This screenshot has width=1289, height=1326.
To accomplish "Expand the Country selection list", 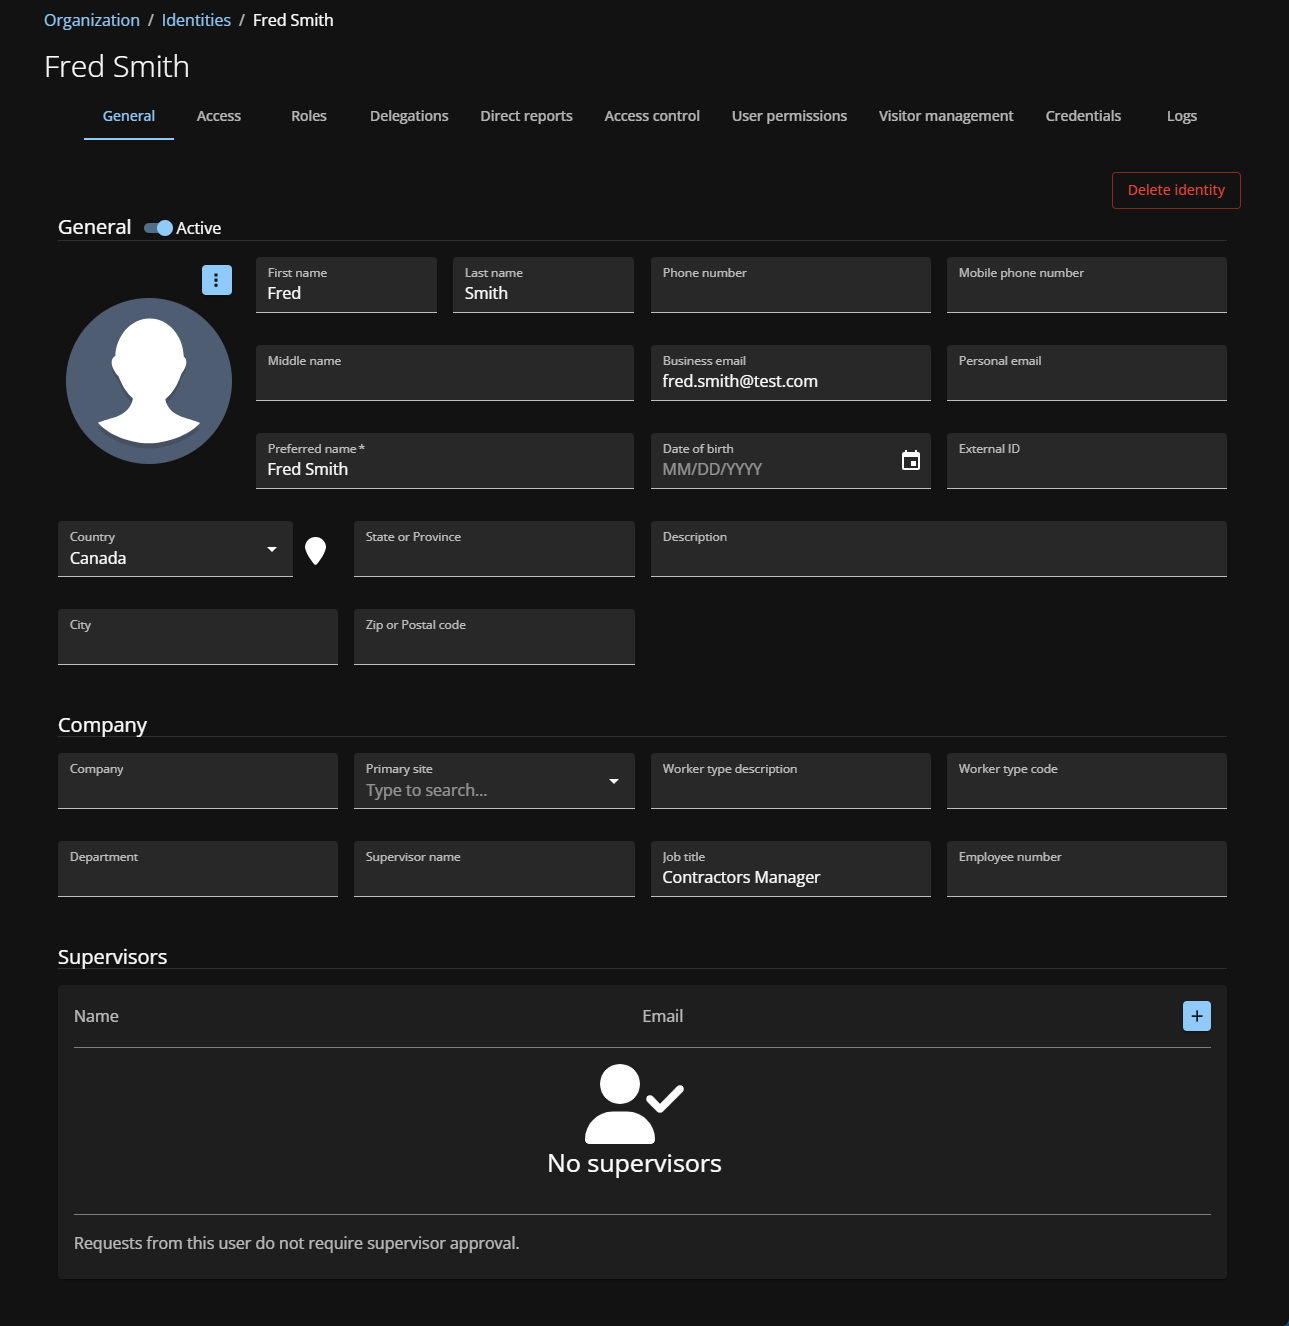I will 271,549.
